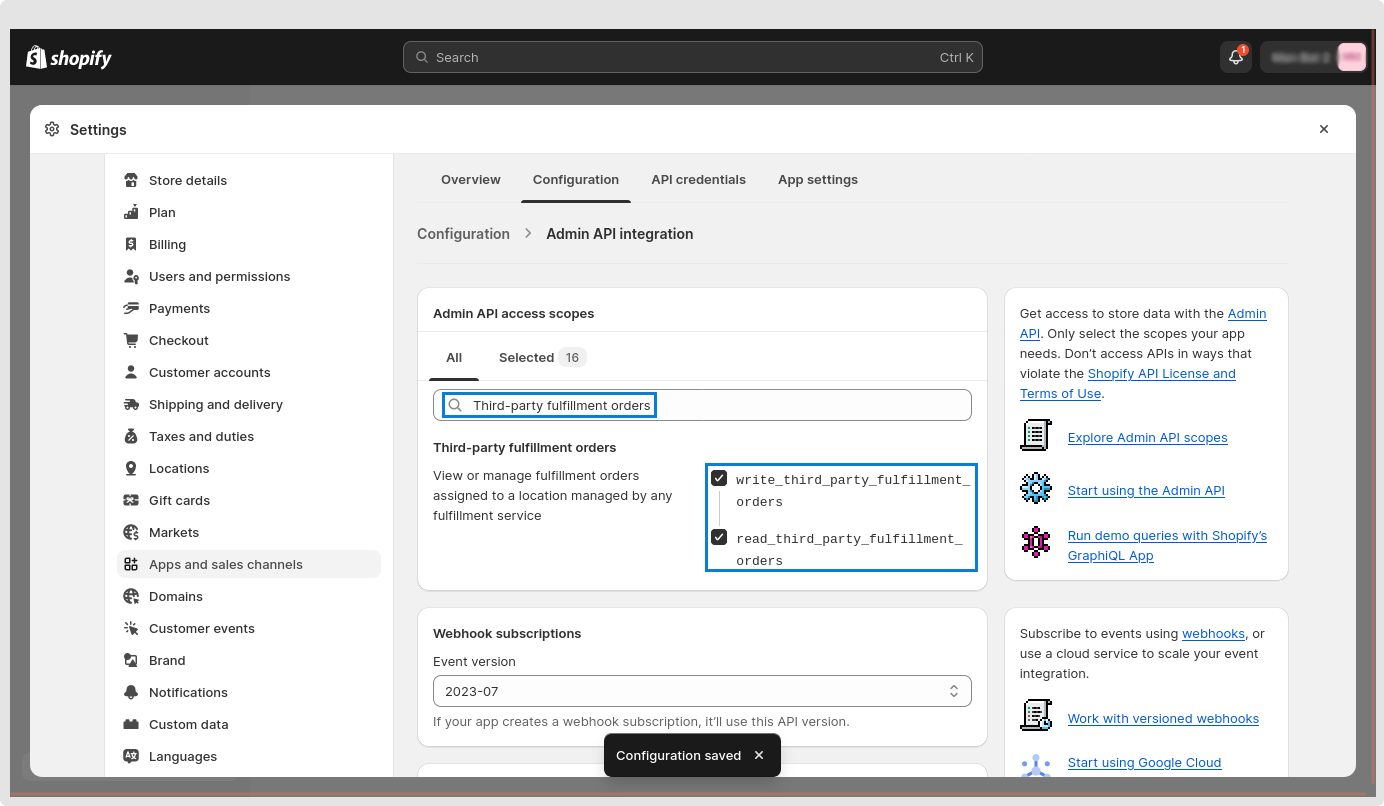Dismiss the Configuration saved toast
1384x806 pixels.
pyautogui.click(x=759, y=755)
